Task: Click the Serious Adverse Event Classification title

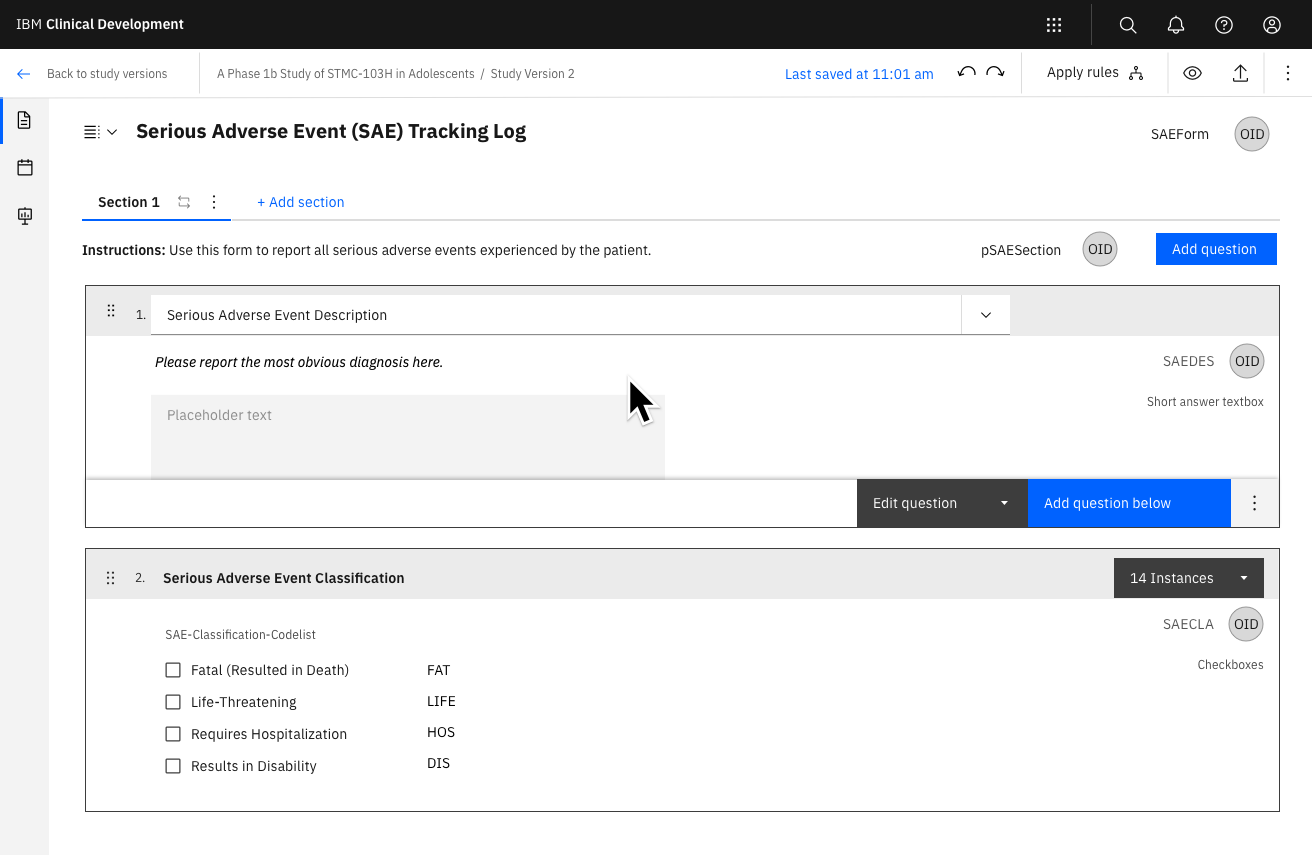Action: (x=284, y=578)
